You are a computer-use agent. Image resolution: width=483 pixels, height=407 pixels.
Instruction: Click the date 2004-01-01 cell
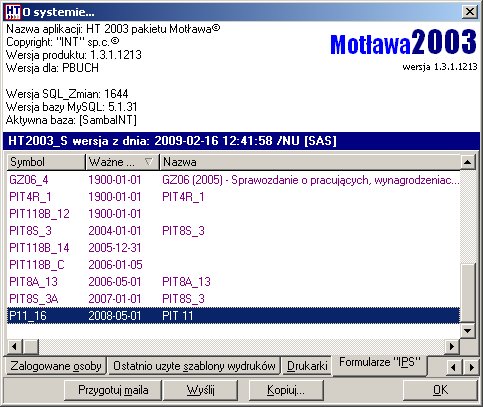pyautogui.click(x=115, y=231)
